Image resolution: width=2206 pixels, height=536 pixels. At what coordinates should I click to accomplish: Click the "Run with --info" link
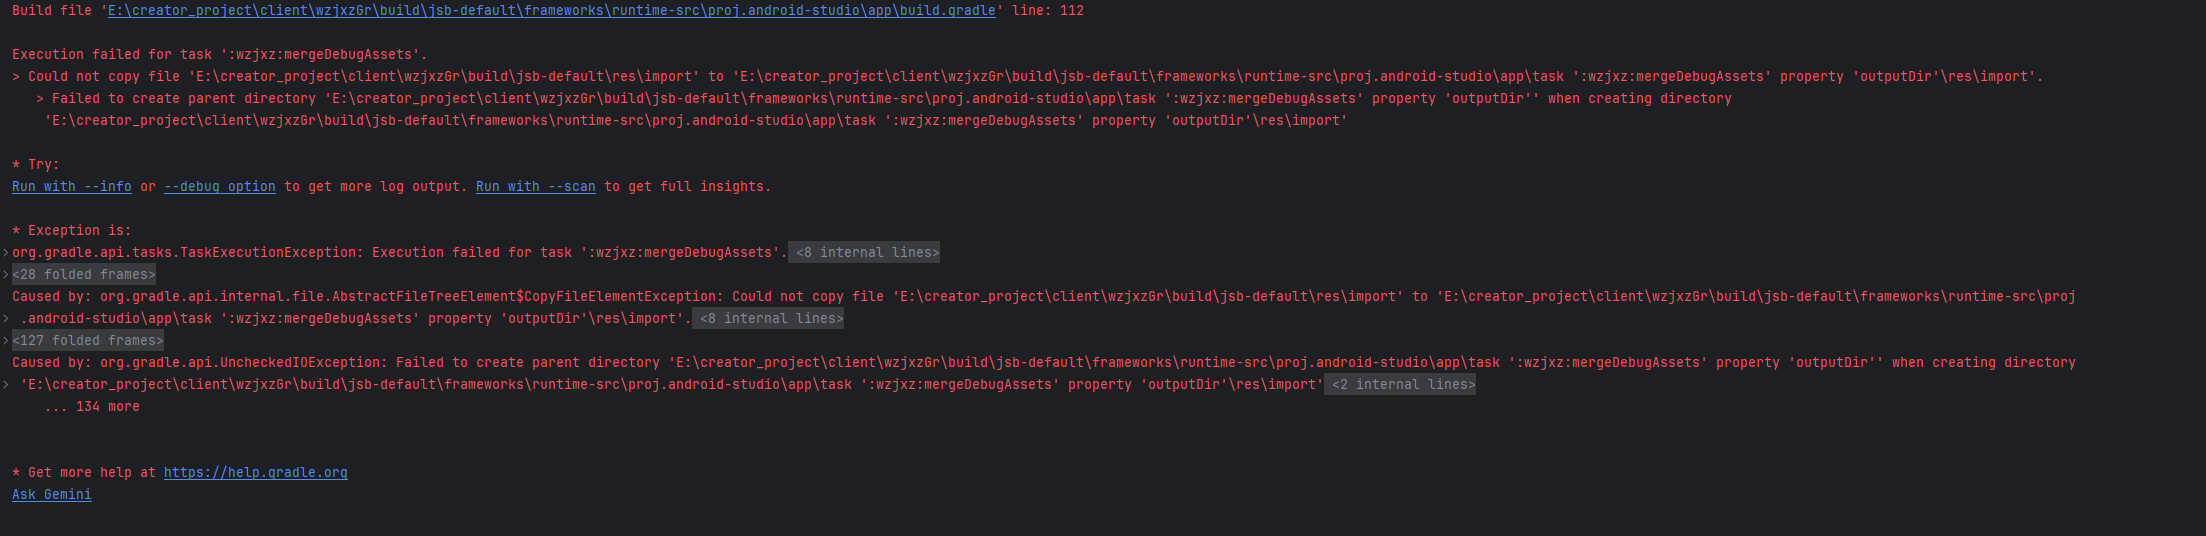click(x=71, y=187)
